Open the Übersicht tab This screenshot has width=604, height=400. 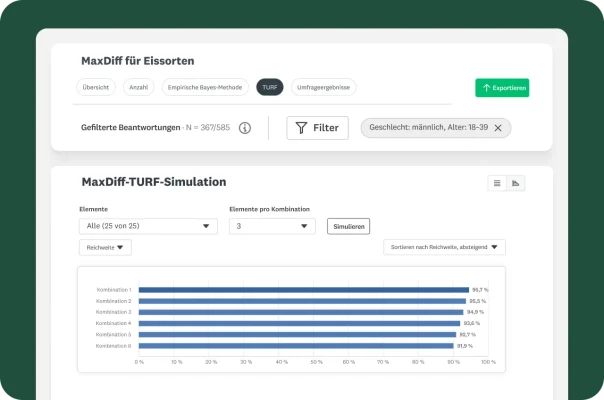(x=96, y=88)
